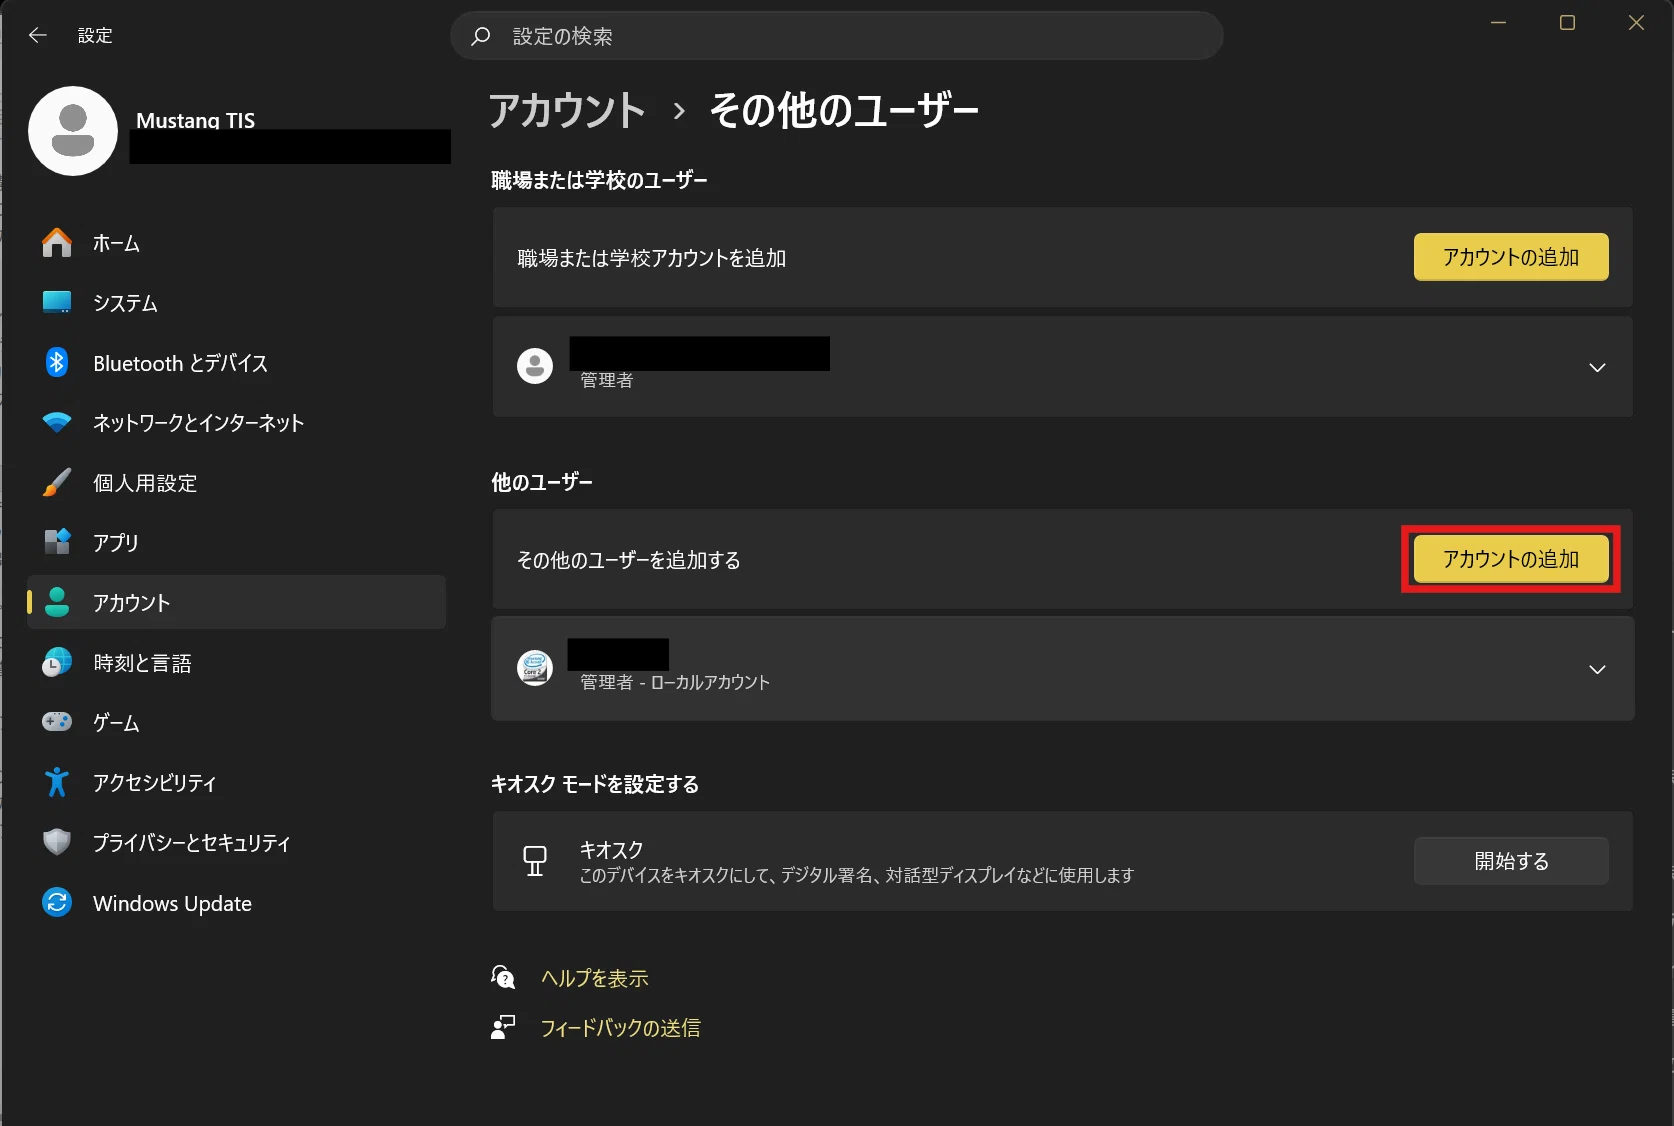Viewport: 1674px width, 1126px height.
Task: Open ゲーム settings page
Action: coord(236,723)
